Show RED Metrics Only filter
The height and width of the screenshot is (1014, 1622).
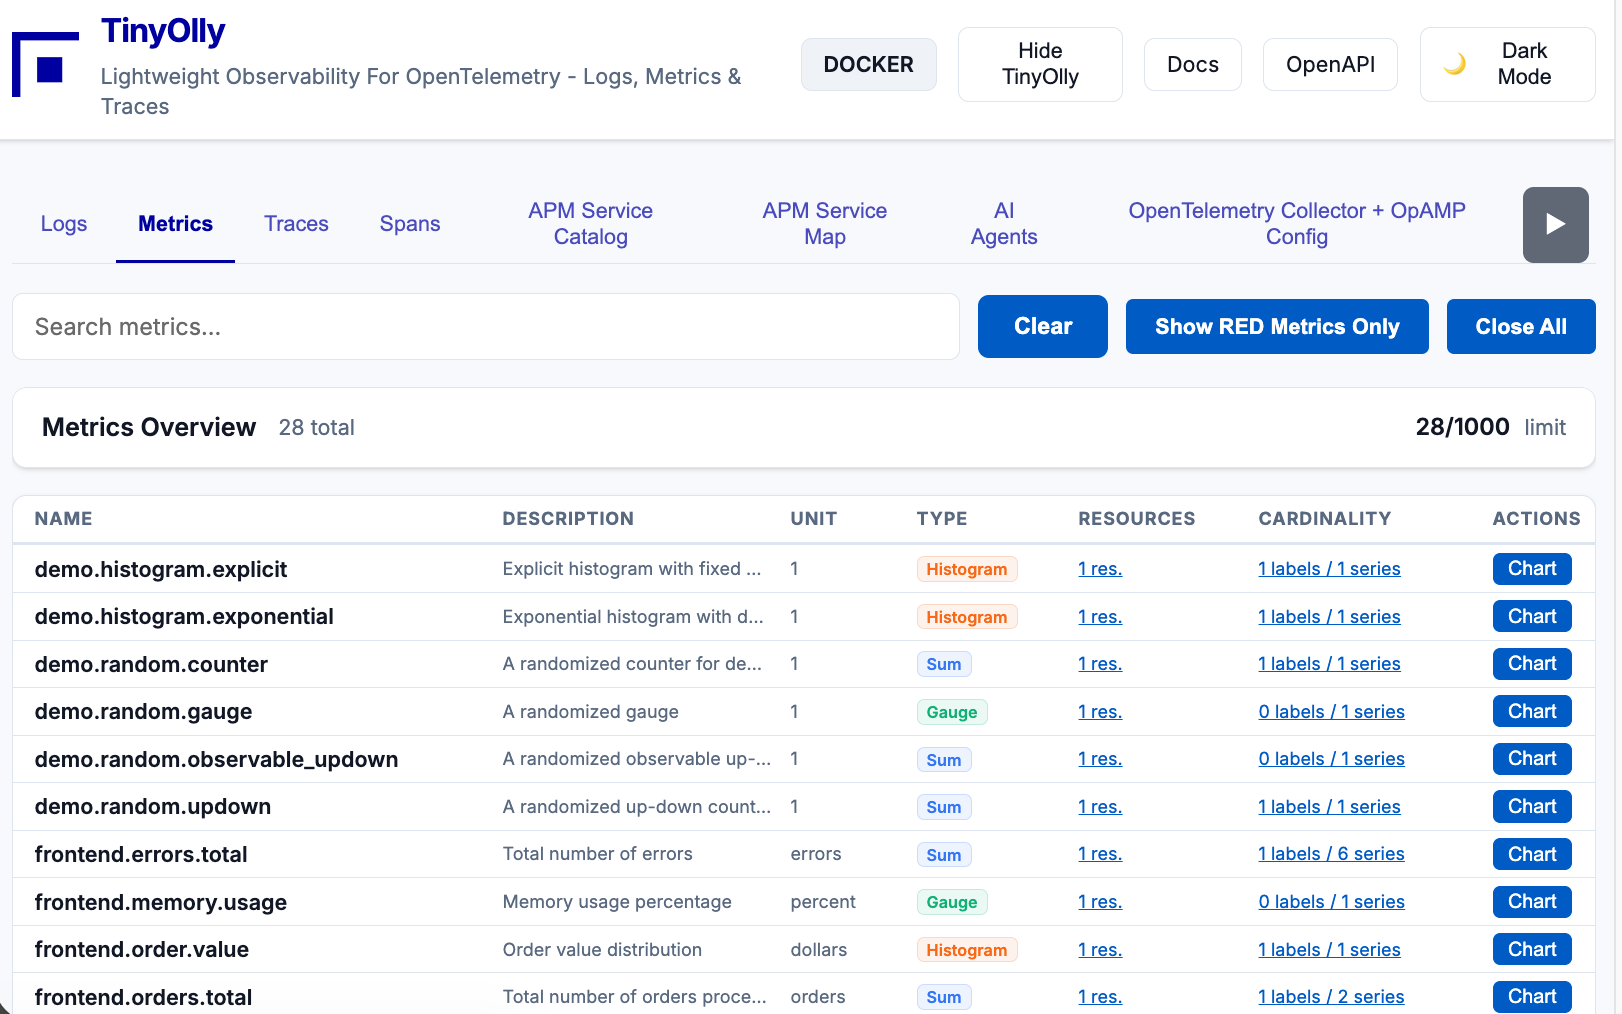tap(1276, 327)
